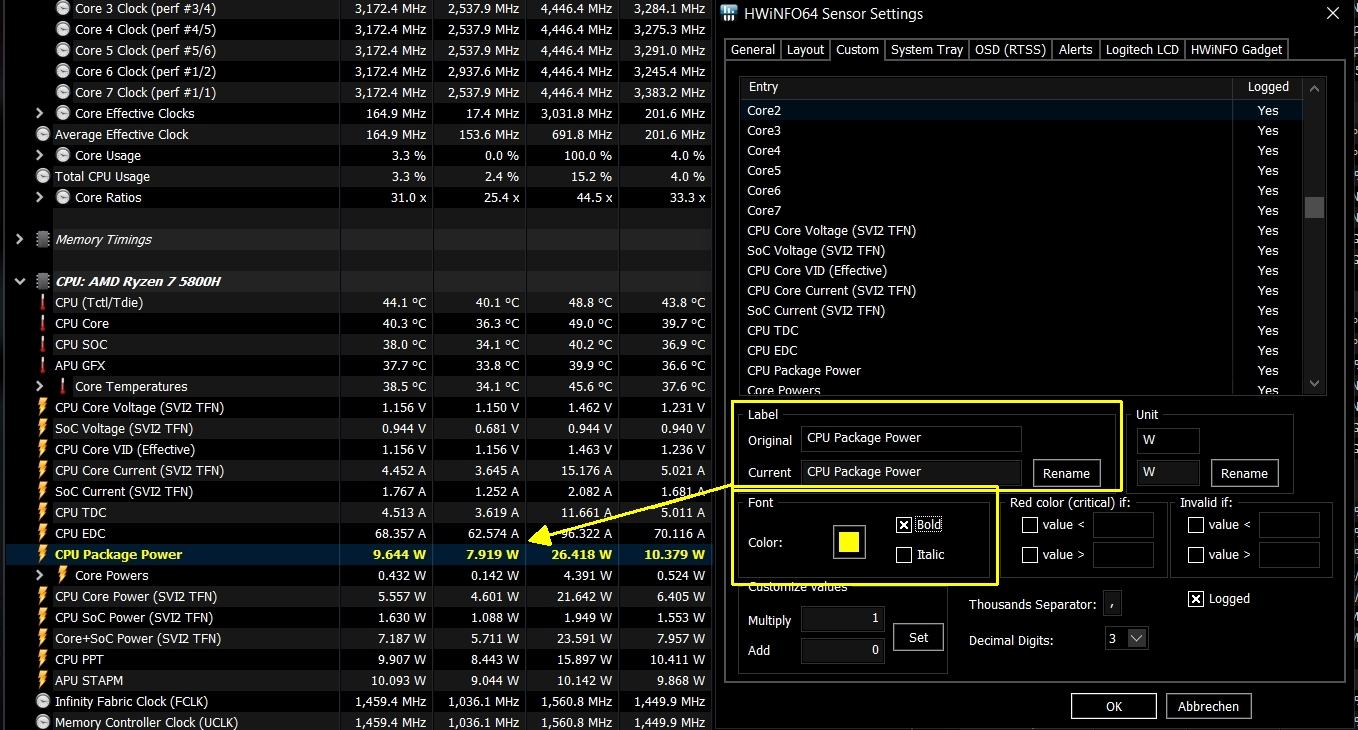Expand the Core Ratios group
This screenshot has width=1358, height=730.
(39, 197)
